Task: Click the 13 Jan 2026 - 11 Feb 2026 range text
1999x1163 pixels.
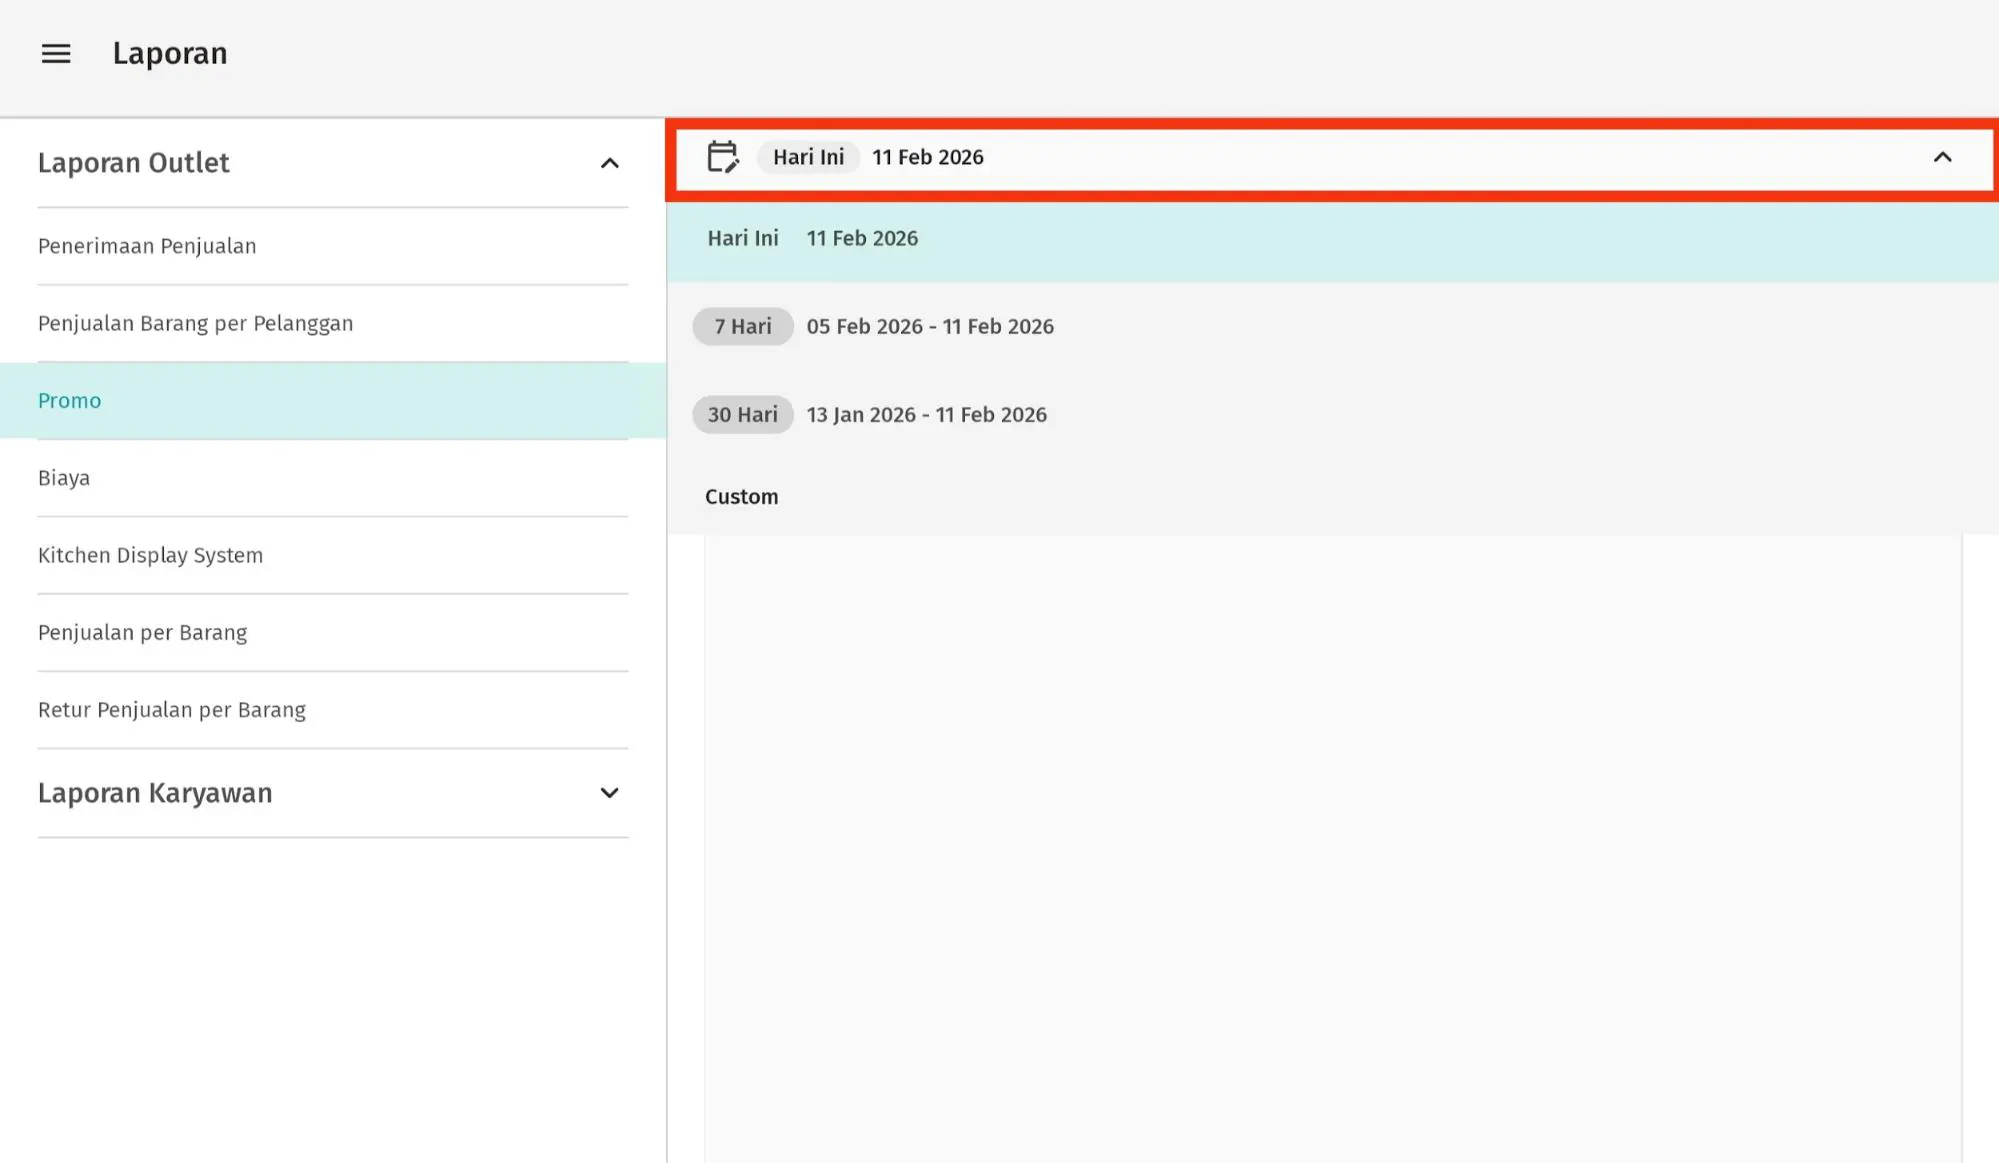Action: pyautogui.click(x=926, y=415)
